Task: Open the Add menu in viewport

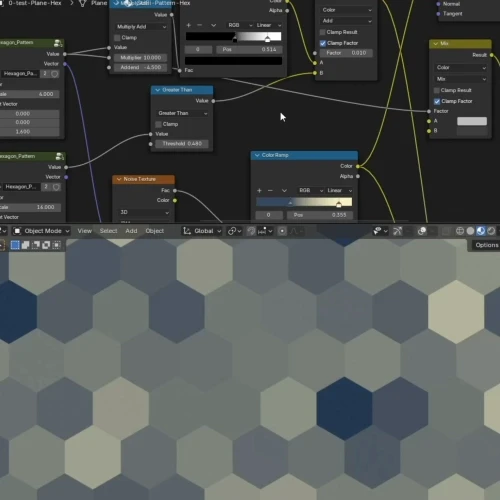Action: [x=131, y=231]
